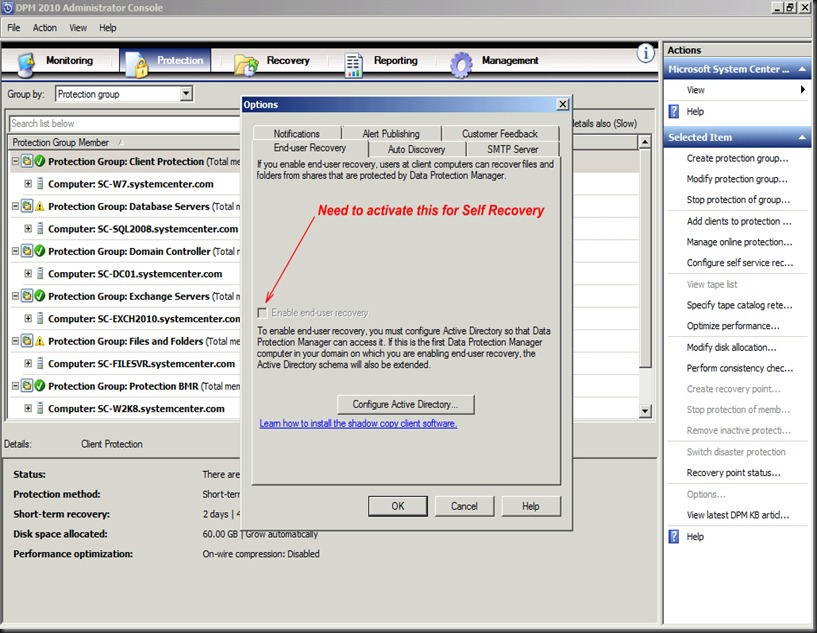The width and height of the screenshot is (817, 633).
Task: Click Recovery point status action
Action: tap(734, 473)
